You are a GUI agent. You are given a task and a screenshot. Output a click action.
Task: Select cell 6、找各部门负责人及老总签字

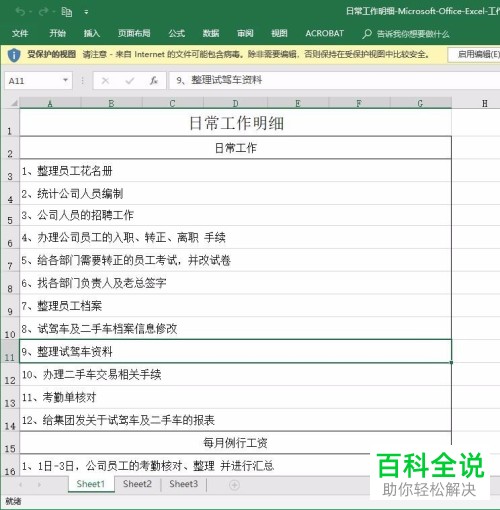click(235, 283)
